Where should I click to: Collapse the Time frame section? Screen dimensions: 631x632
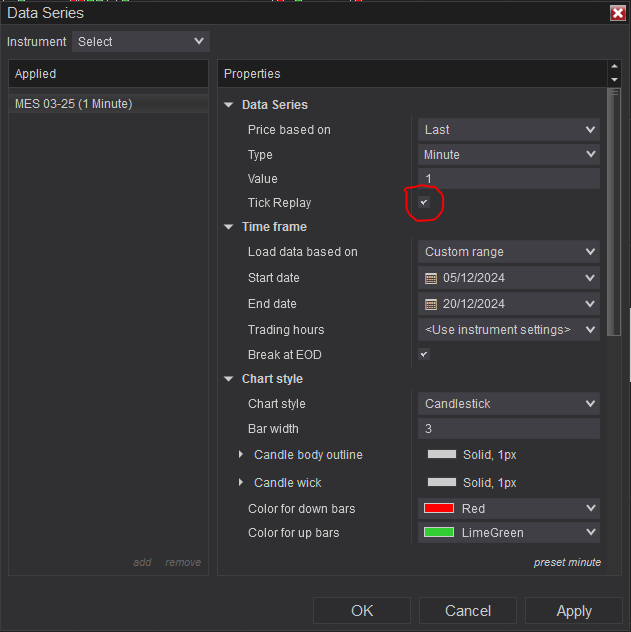tap(229, 227)
